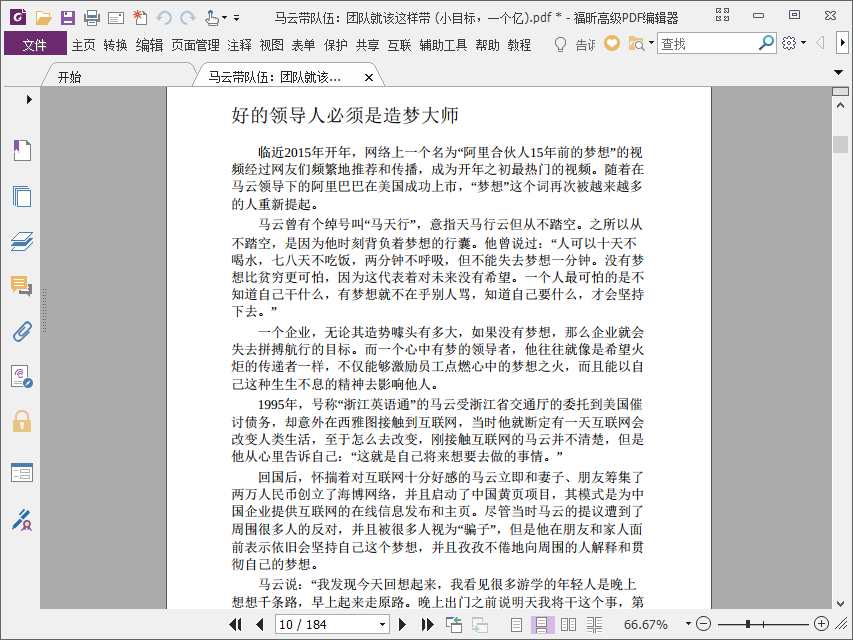This screenshot has width=853, height=640.
Task: Expand the gear settings dropdown arrow
Action: (803, 43)
